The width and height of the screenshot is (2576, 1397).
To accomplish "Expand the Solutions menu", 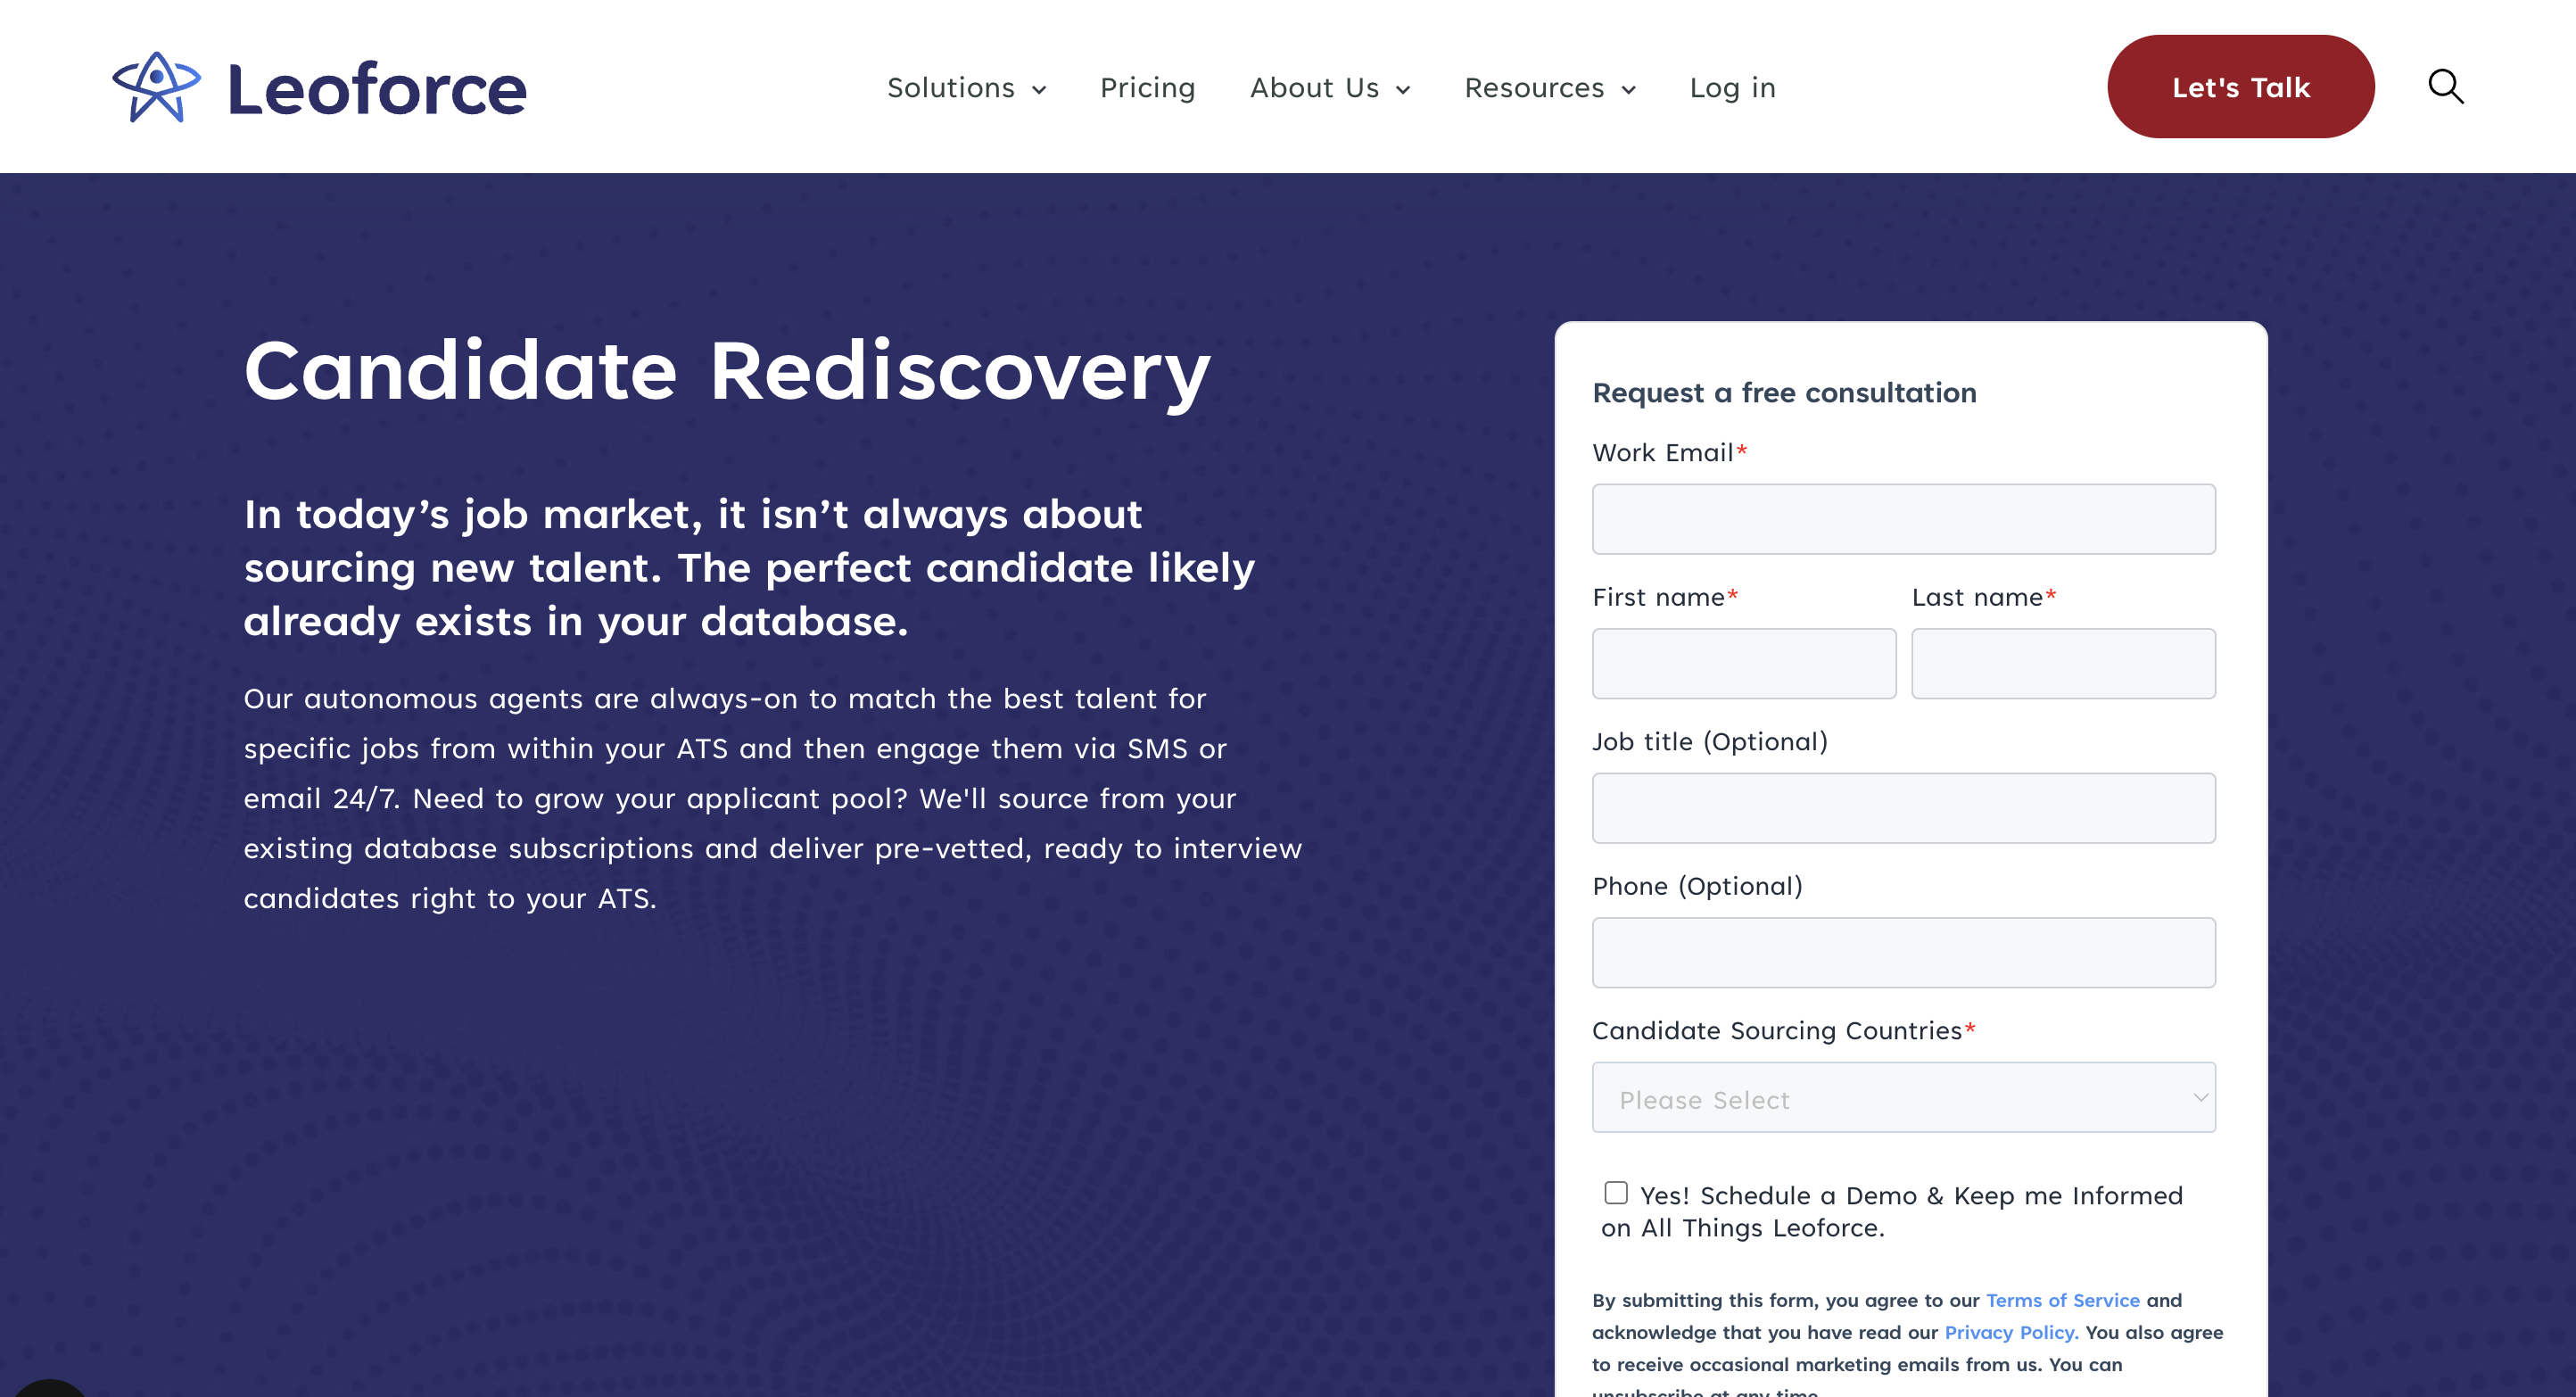I will (x=966, y=88).
